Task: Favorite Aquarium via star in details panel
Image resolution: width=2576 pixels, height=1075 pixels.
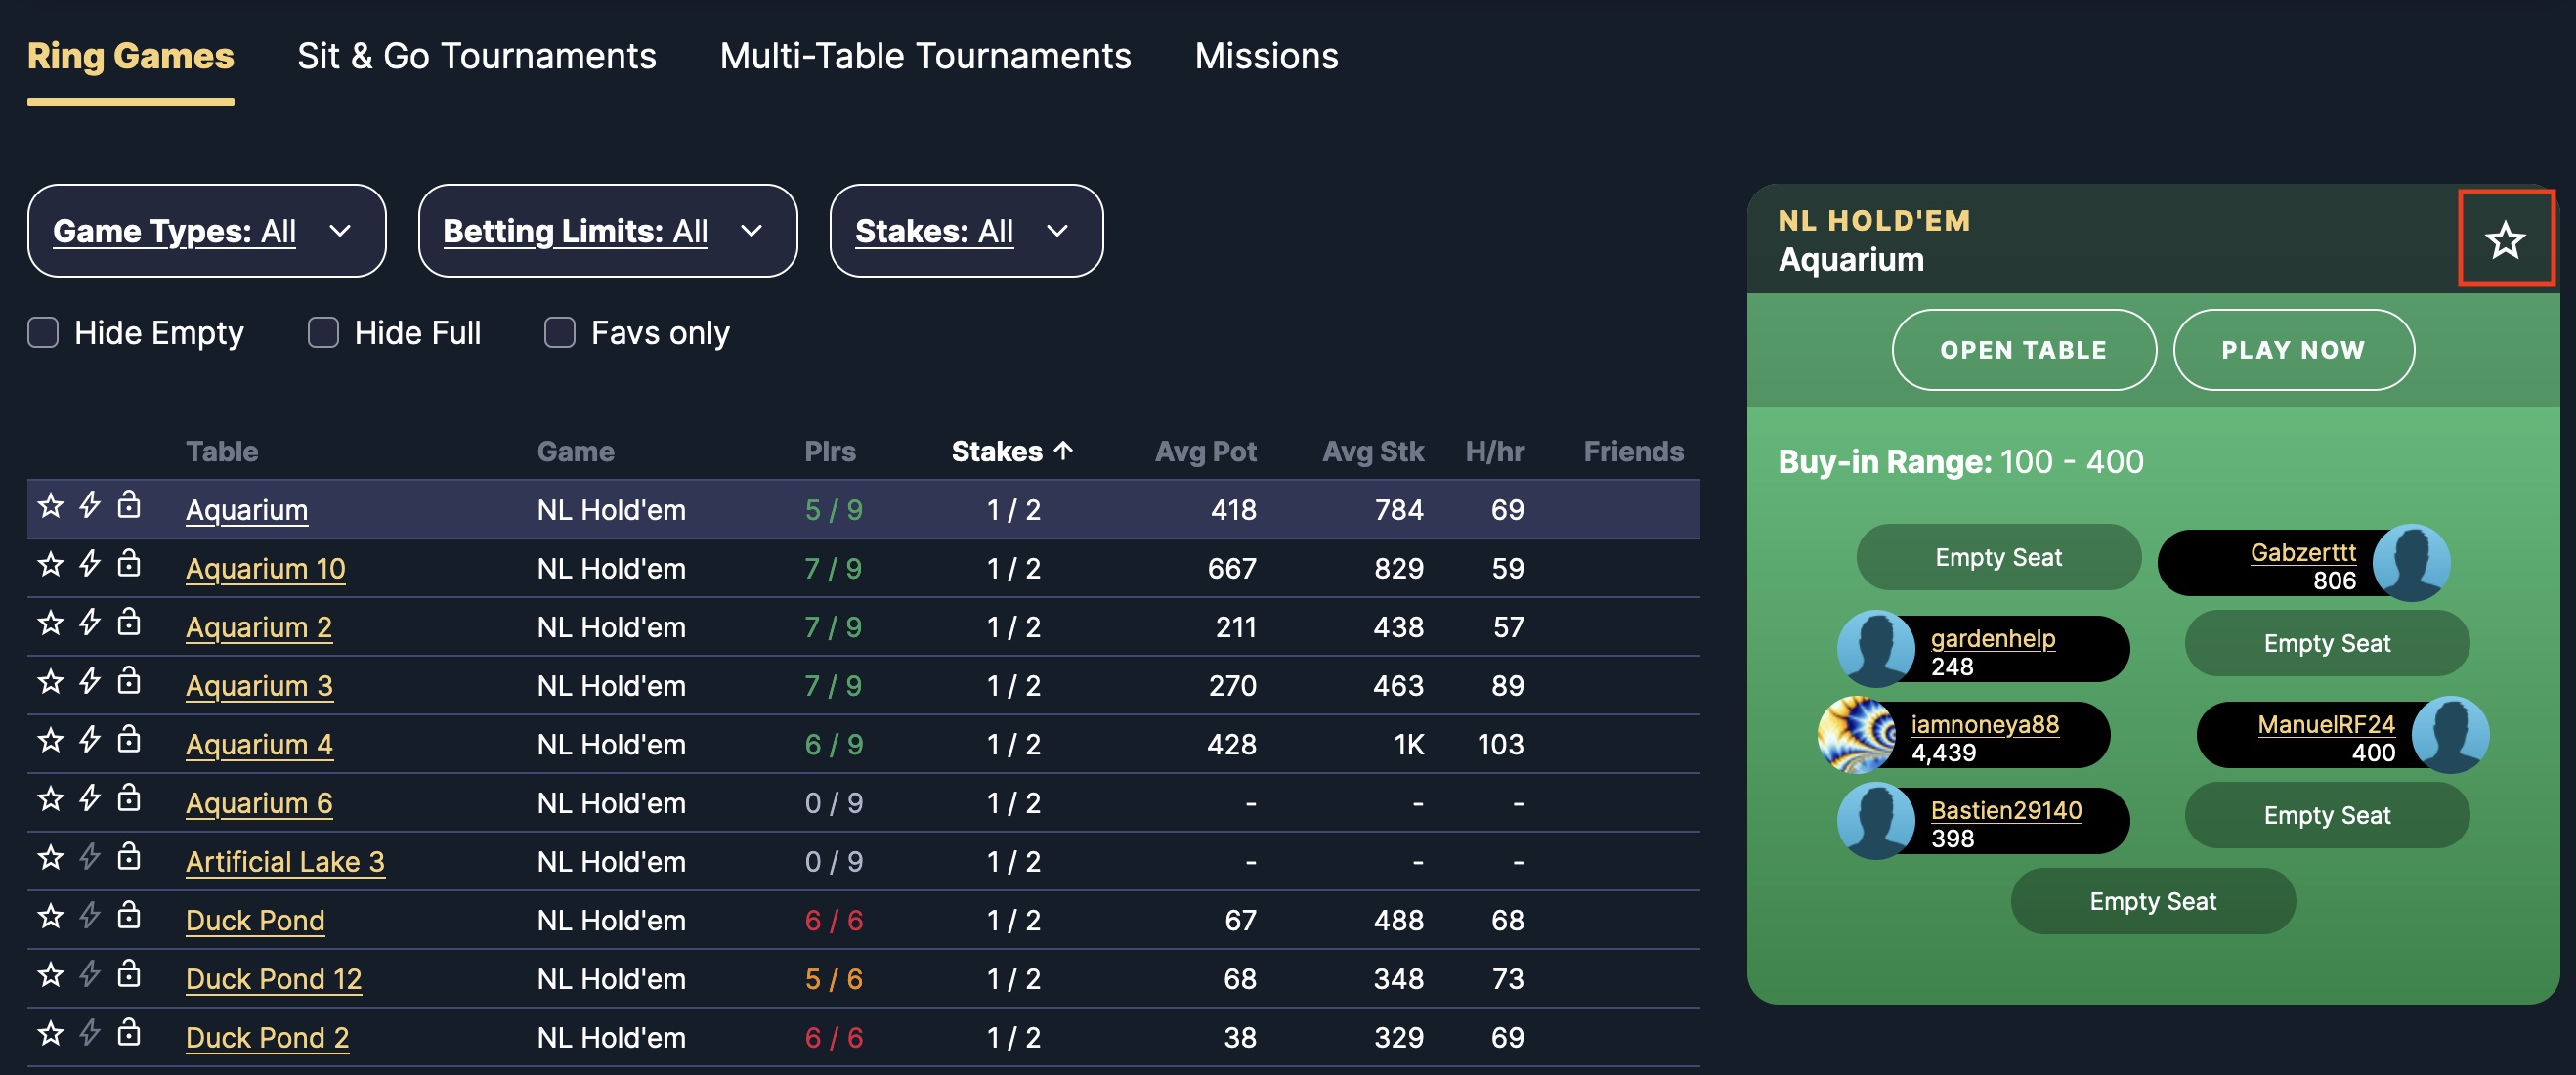Action: pos(2505,240)
